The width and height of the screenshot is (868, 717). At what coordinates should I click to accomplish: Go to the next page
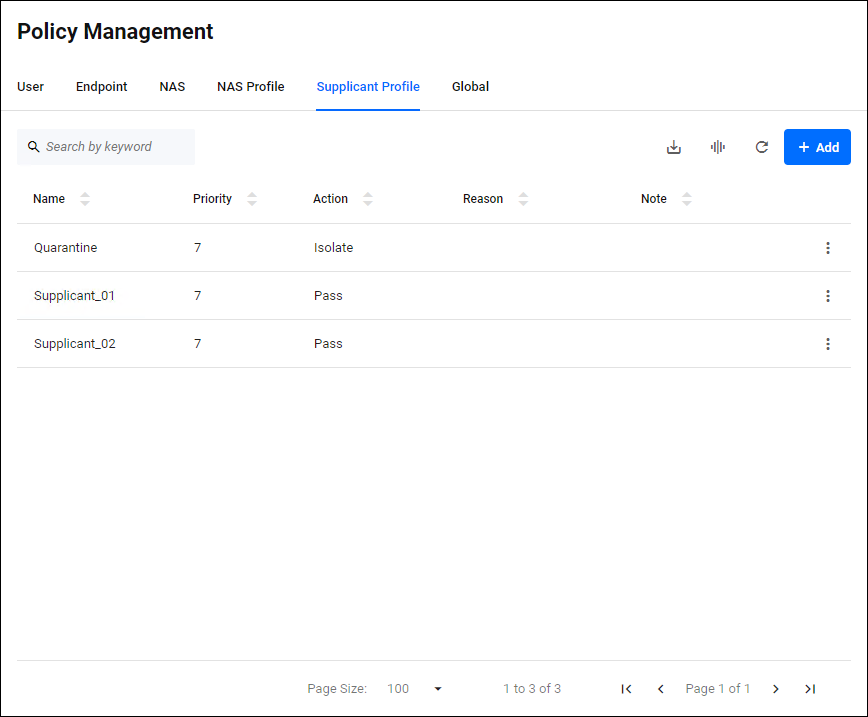click(x=776, y=689)
